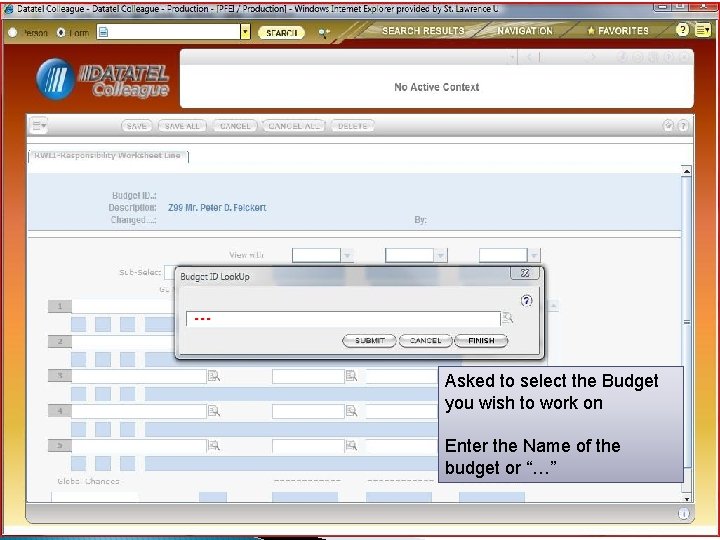Click FINISH in the Budget ID dialog
Viewport: 720px width, 540px height.
pyautogui.click(x=481, y=341)
